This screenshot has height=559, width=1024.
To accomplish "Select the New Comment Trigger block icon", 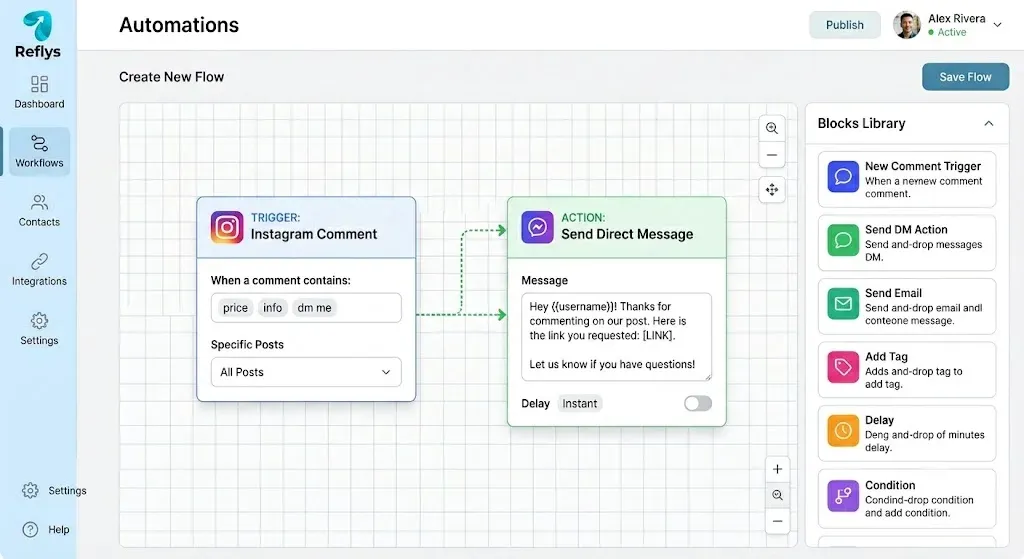I will (x=843, y=176).
